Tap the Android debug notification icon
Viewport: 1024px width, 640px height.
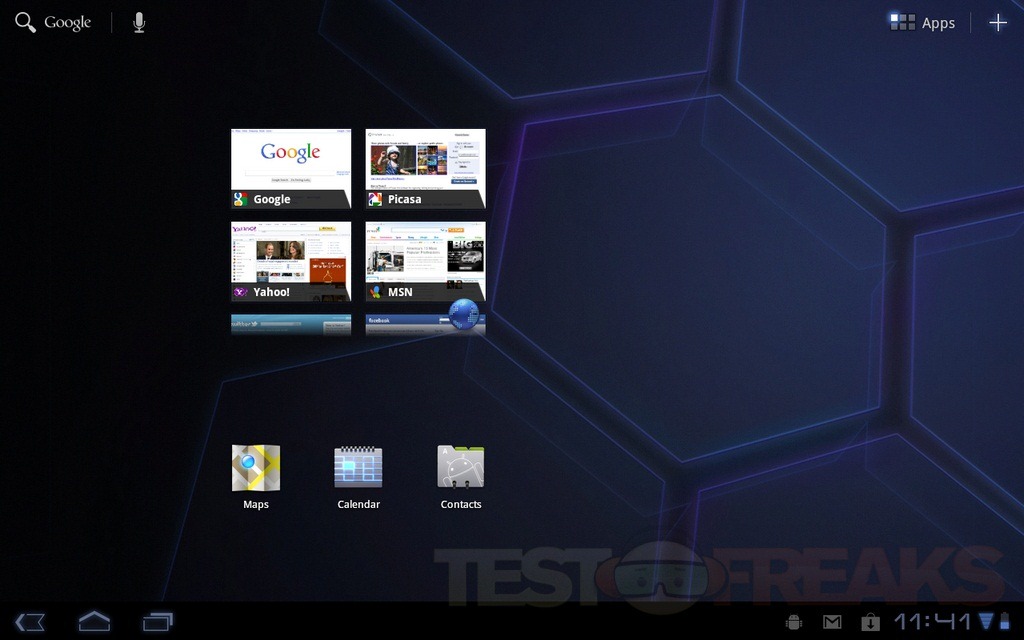pyautogui.click(x=794, y=622)
